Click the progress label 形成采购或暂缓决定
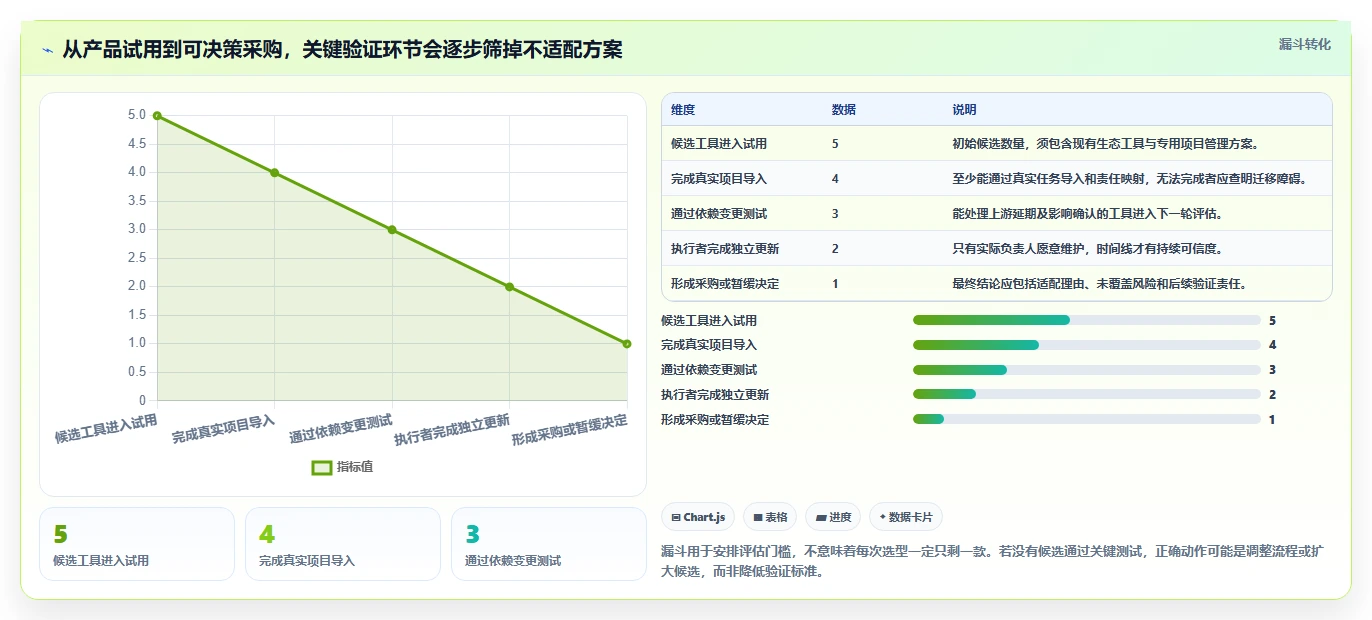This screenshot has height=620, width=1372. pos(715,420)
